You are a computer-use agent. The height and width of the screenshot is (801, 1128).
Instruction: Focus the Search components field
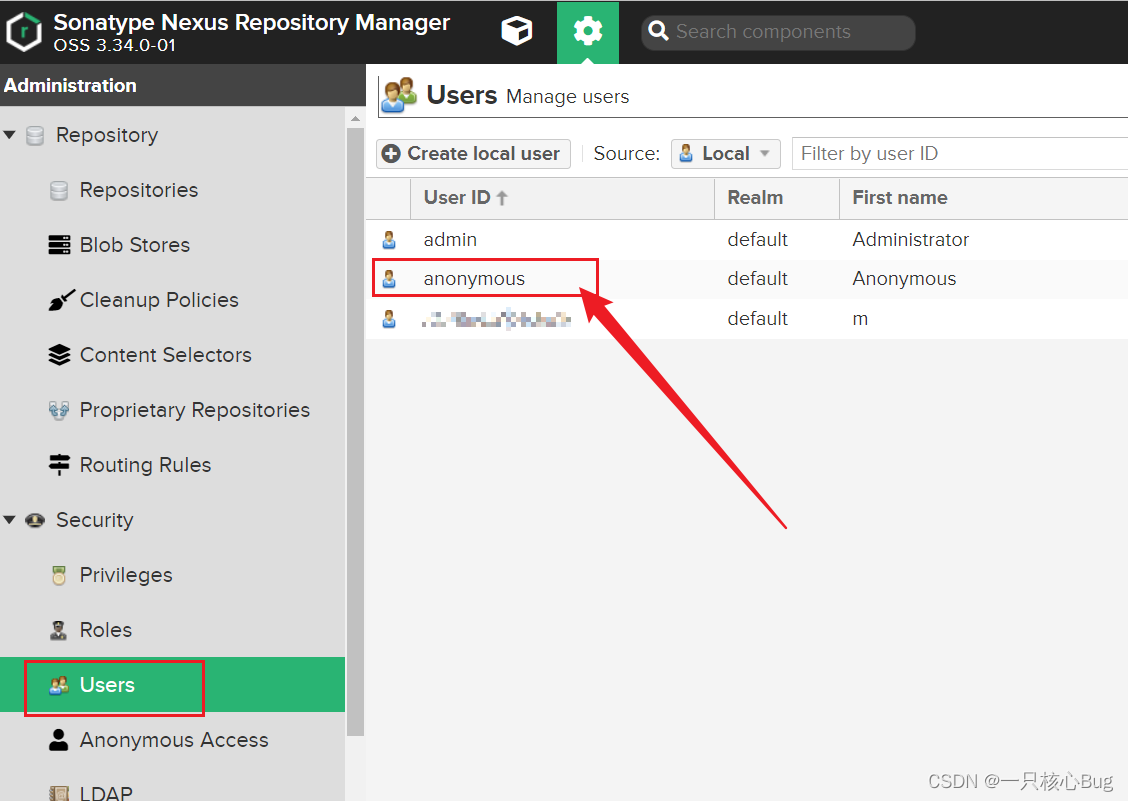coord(778,32)
